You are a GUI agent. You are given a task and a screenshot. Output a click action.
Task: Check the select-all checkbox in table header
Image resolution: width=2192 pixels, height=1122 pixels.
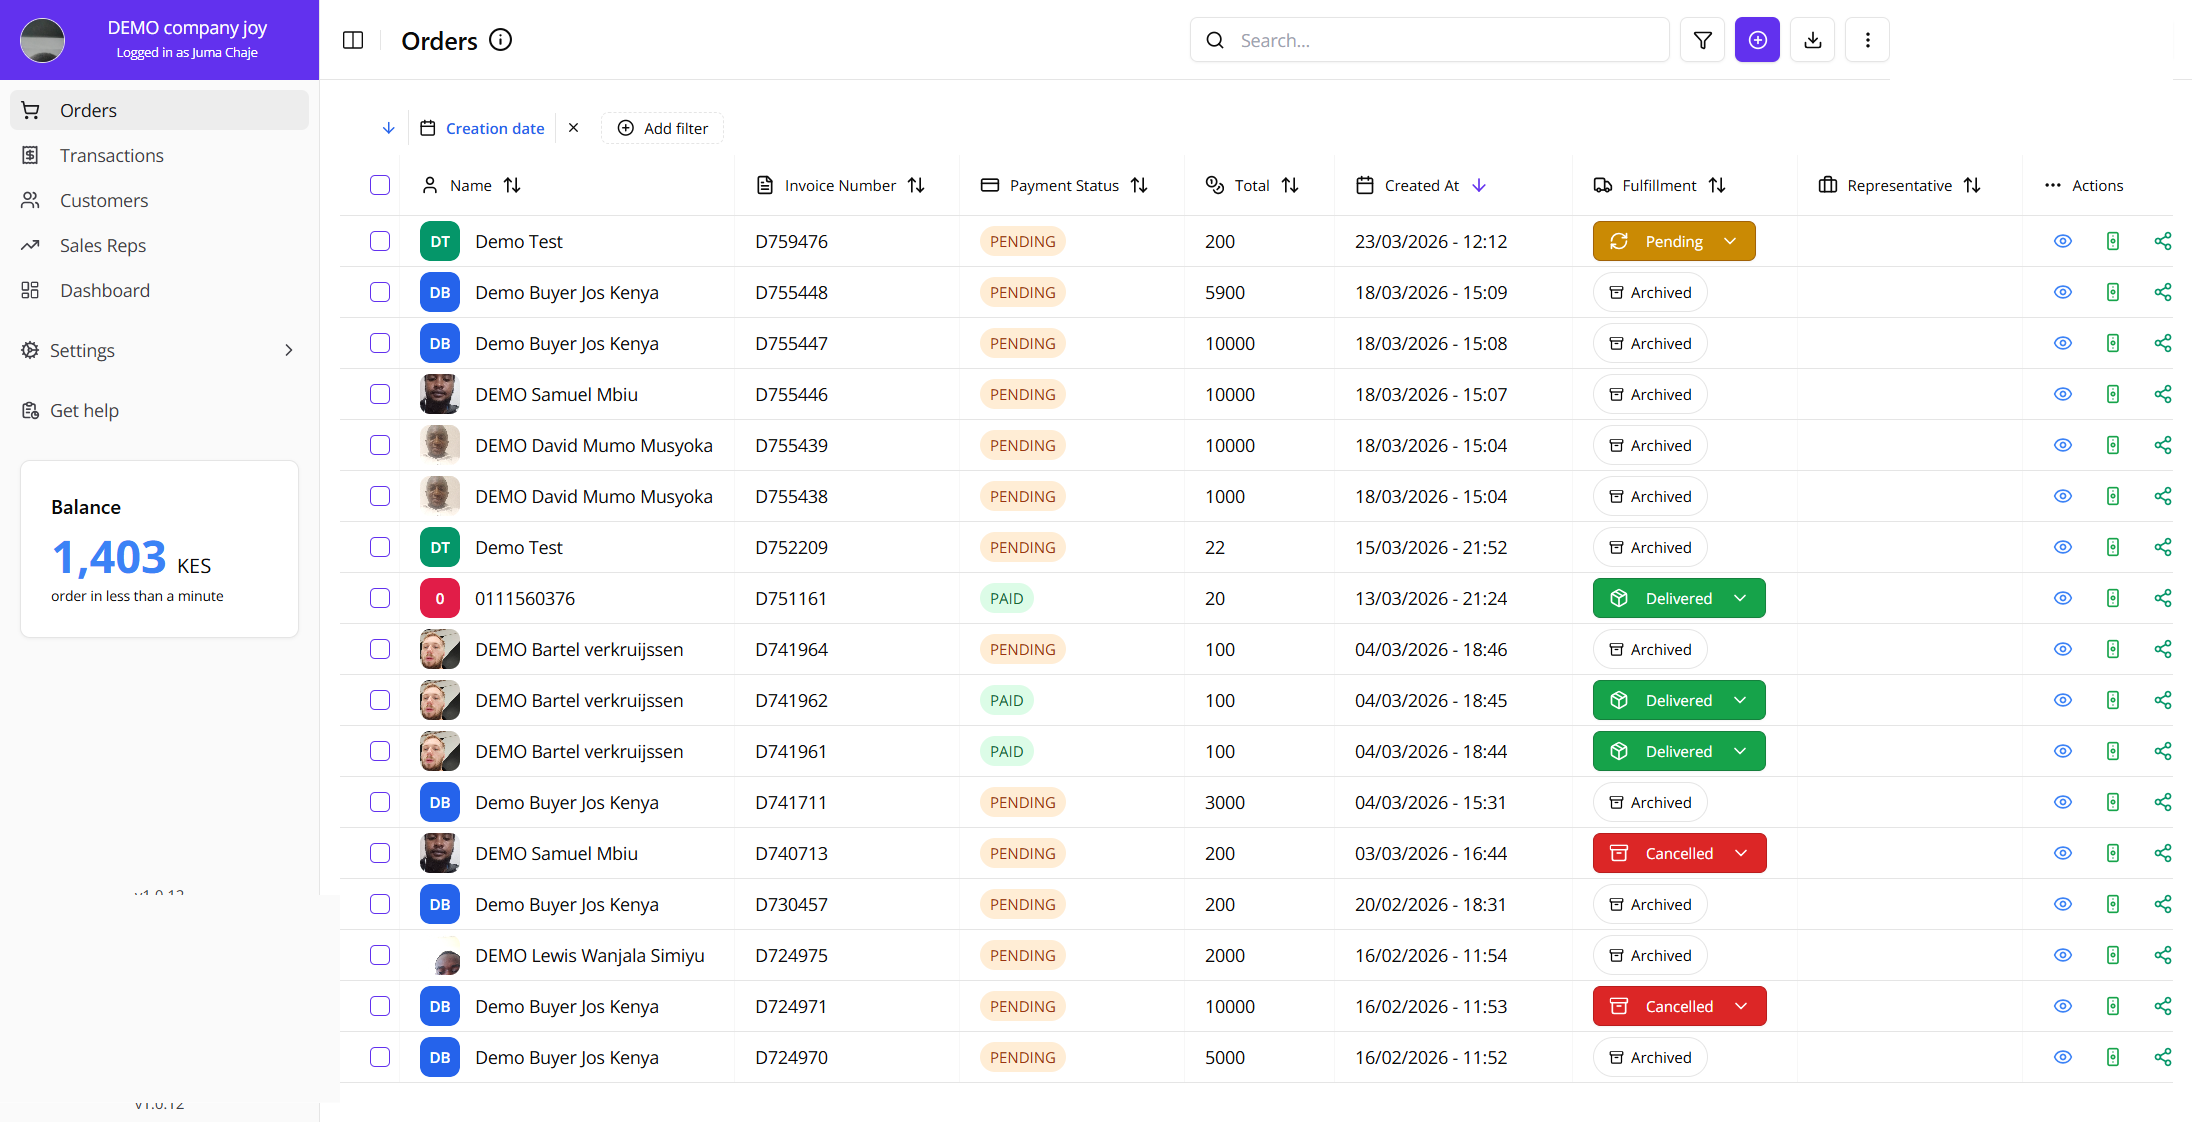(380, 185)
